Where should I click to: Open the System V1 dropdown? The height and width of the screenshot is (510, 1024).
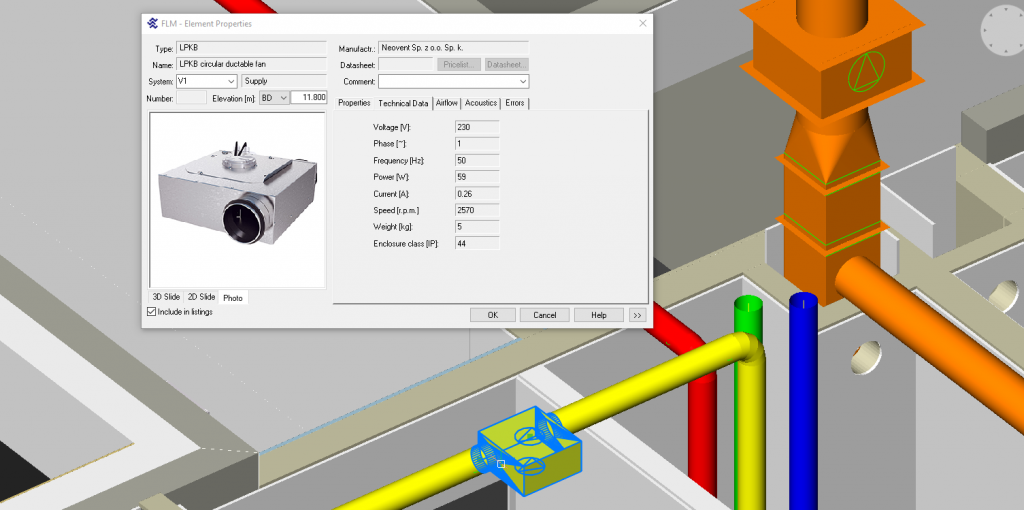tap(207, 81)
